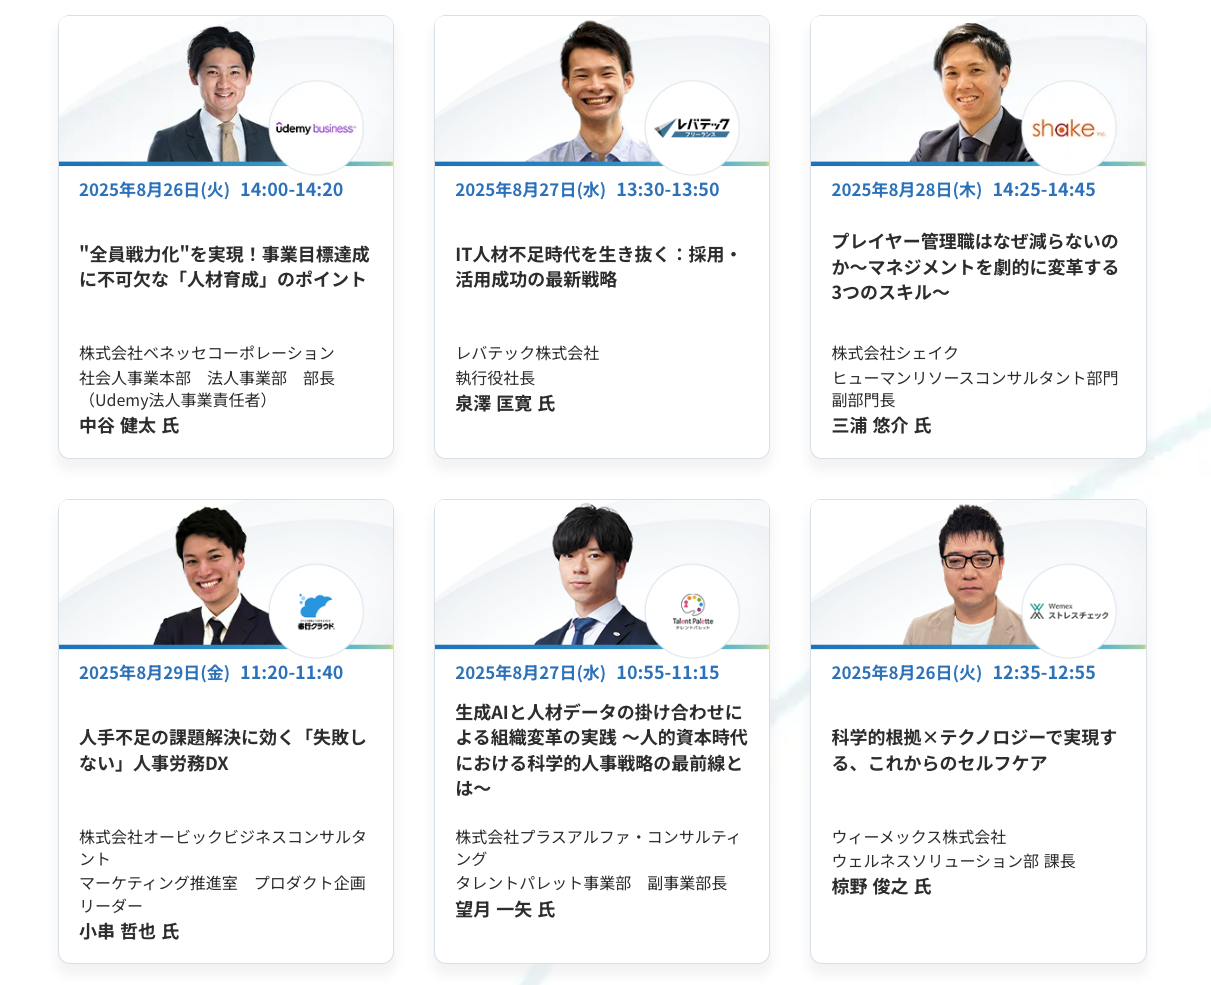
Task: Open session titled プレイヤー管理職はなぜ減らないのか
Action: tap(975, 267)
